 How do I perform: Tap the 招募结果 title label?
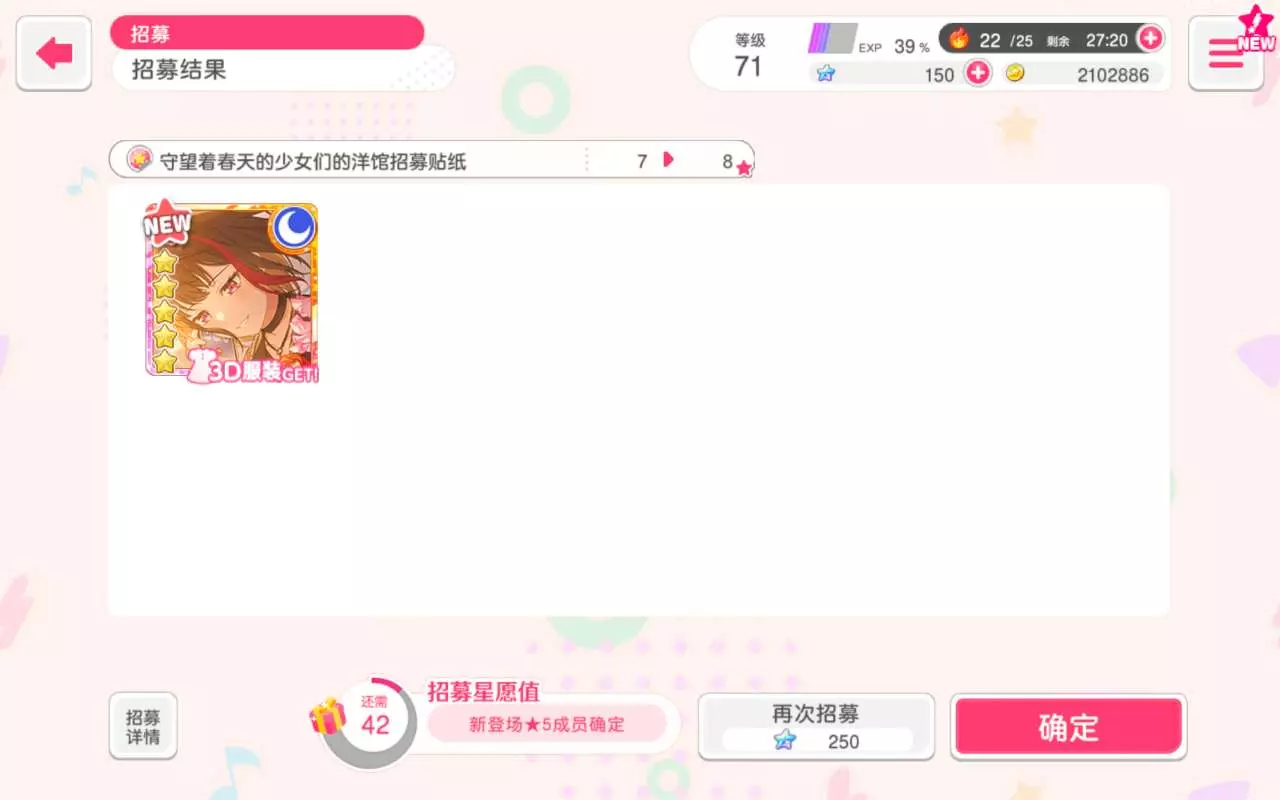click(x=179, y=70)
